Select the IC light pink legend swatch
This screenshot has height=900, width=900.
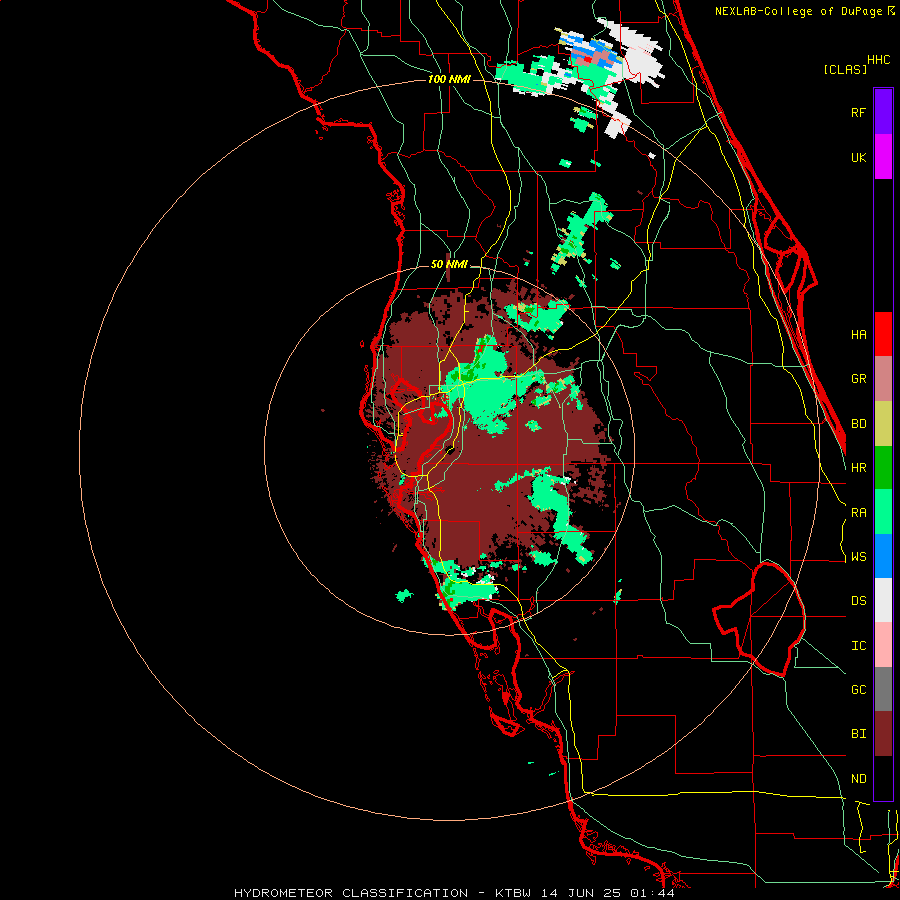pyautogui.click(x=883, y=645)
